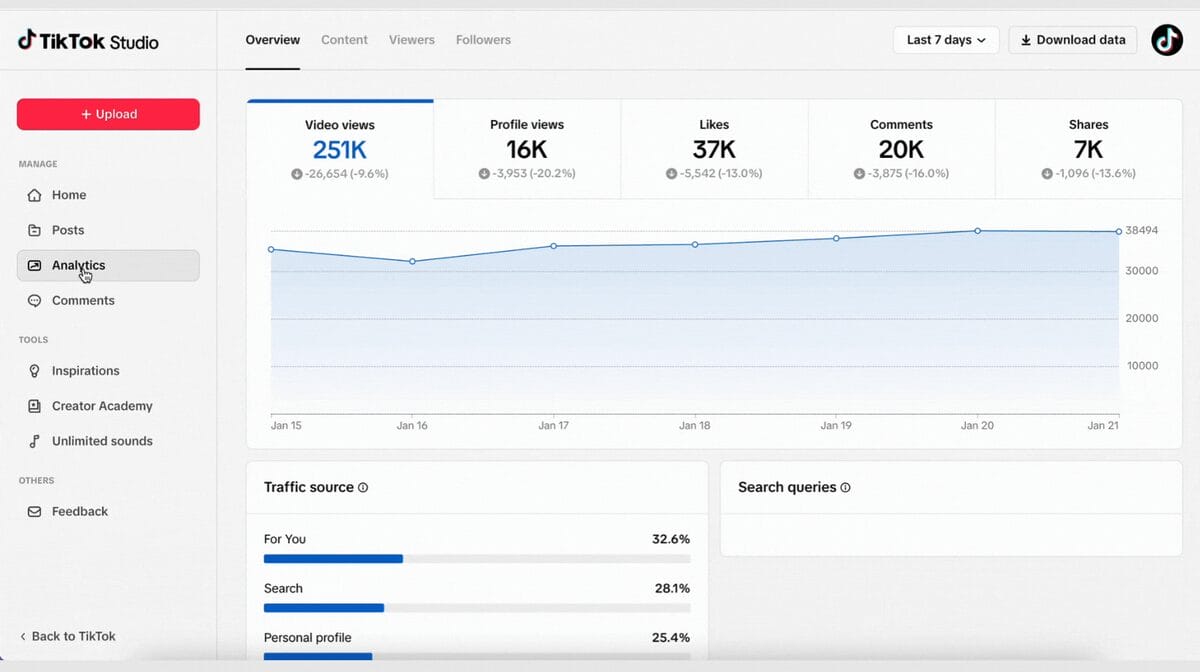This screenshot has height=672, width=1200.
Task: Click the profile avatar in top right
Action: point(1167,39)
